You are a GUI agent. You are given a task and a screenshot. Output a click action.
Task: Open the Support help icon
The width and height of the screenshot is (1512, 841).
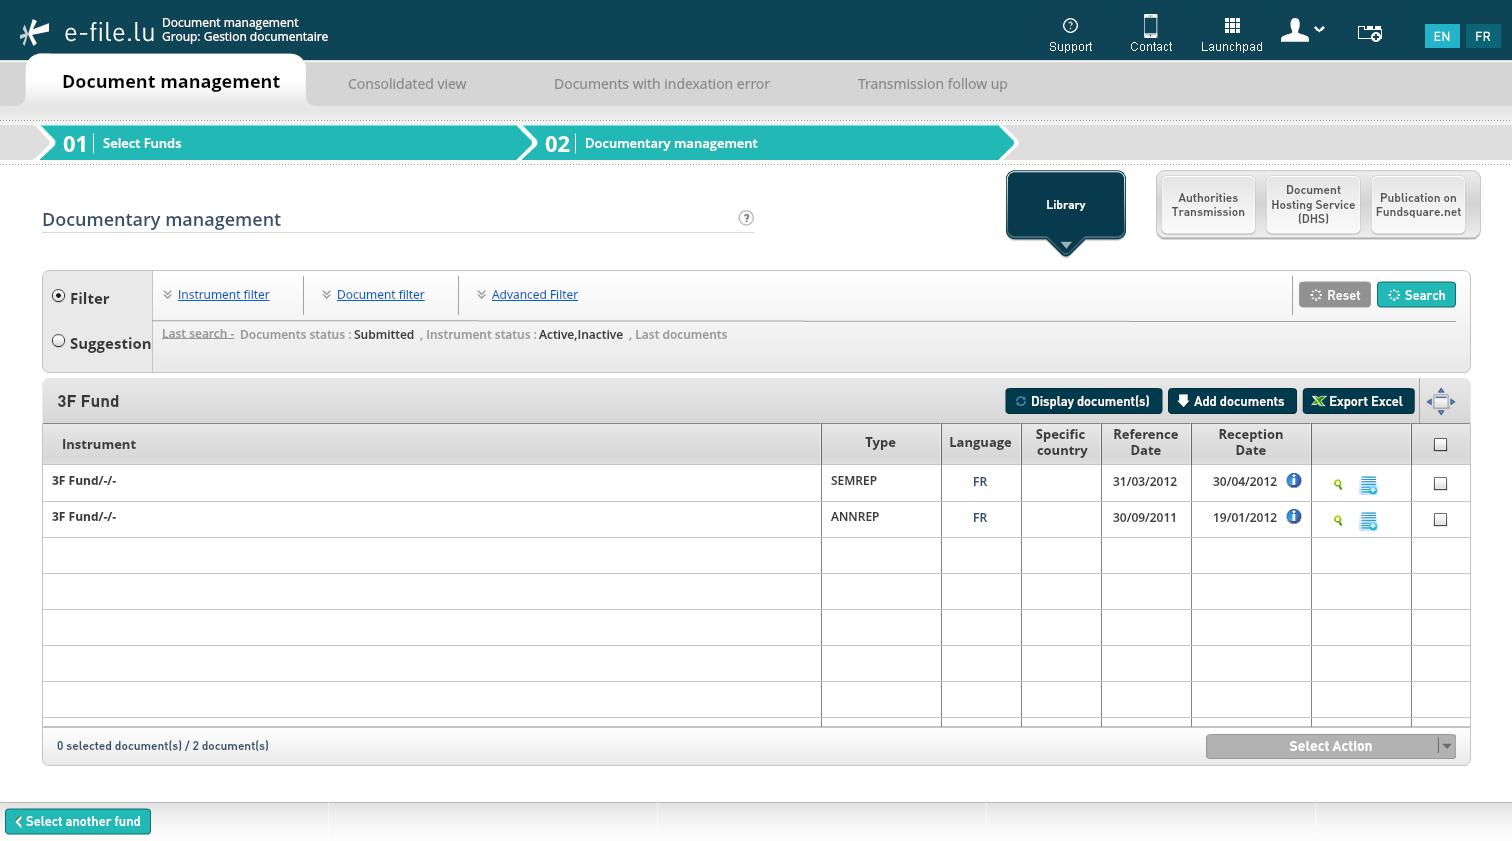1070,26
